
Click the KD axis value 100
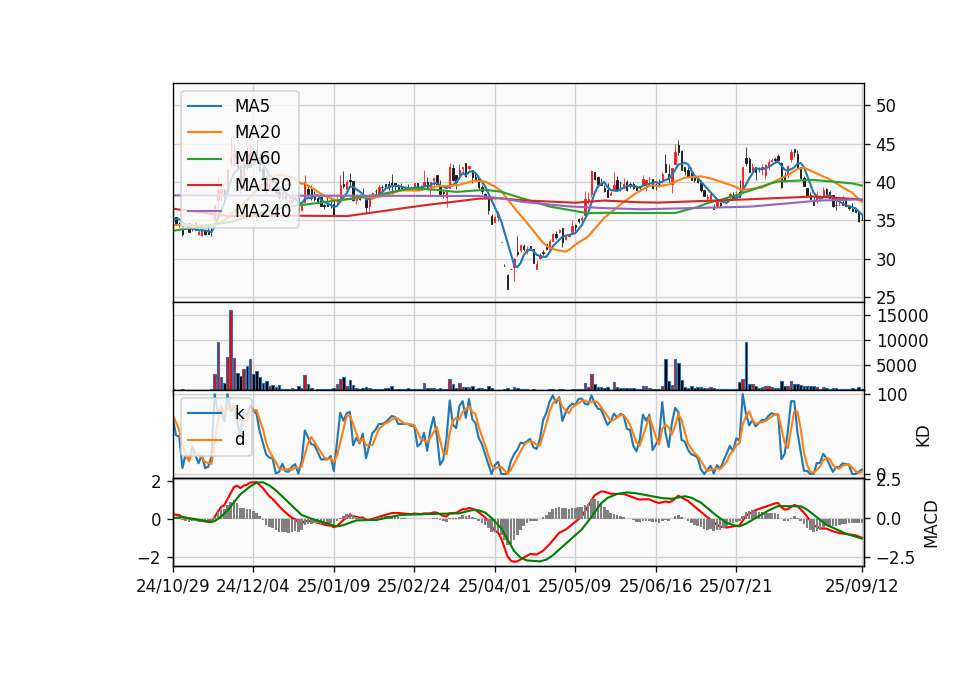pyautogui.click(x=892, y=395)
